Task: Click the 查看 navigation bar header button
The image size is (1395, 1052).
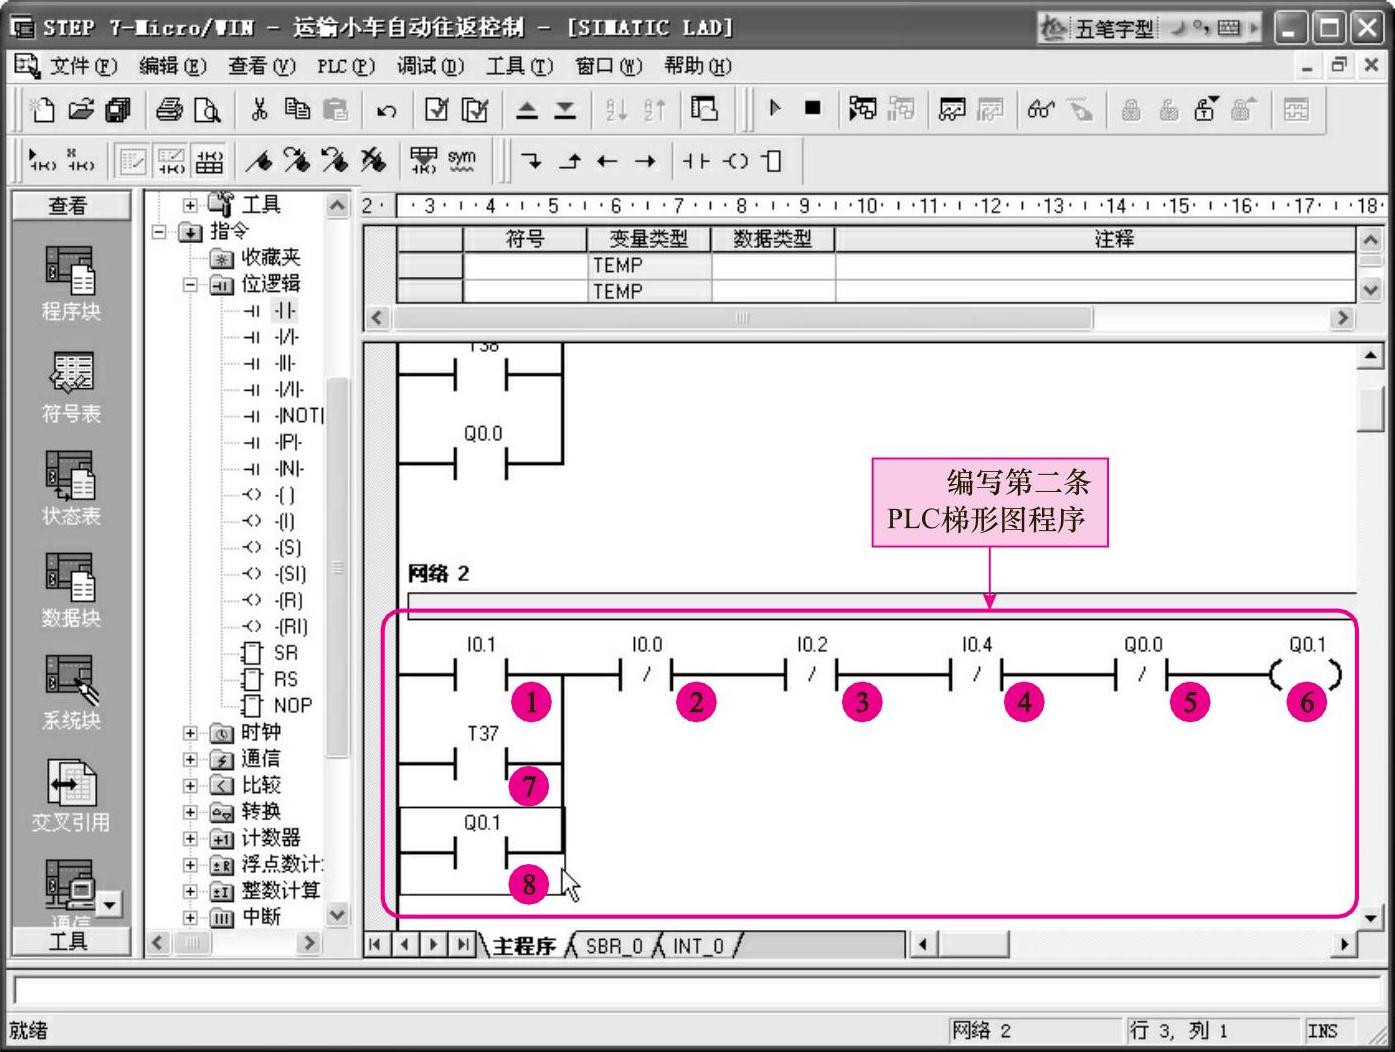Action: (x=70, y=205)
